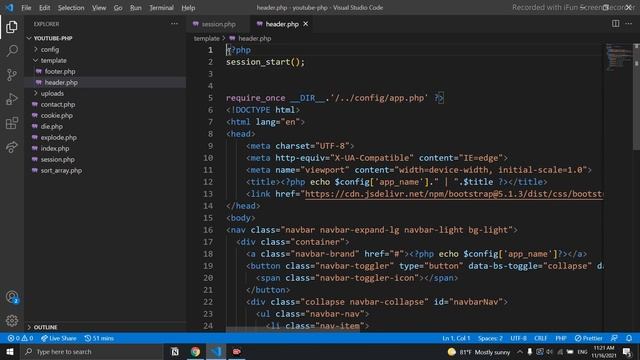
Task: Open the Manage gear icon
Action: point(11,321)
